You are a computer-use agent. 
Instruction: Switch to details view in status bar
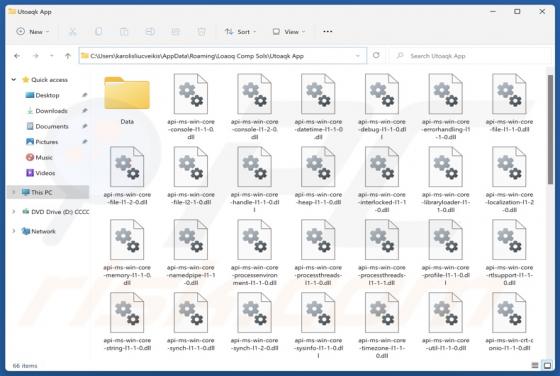point(535,365)
